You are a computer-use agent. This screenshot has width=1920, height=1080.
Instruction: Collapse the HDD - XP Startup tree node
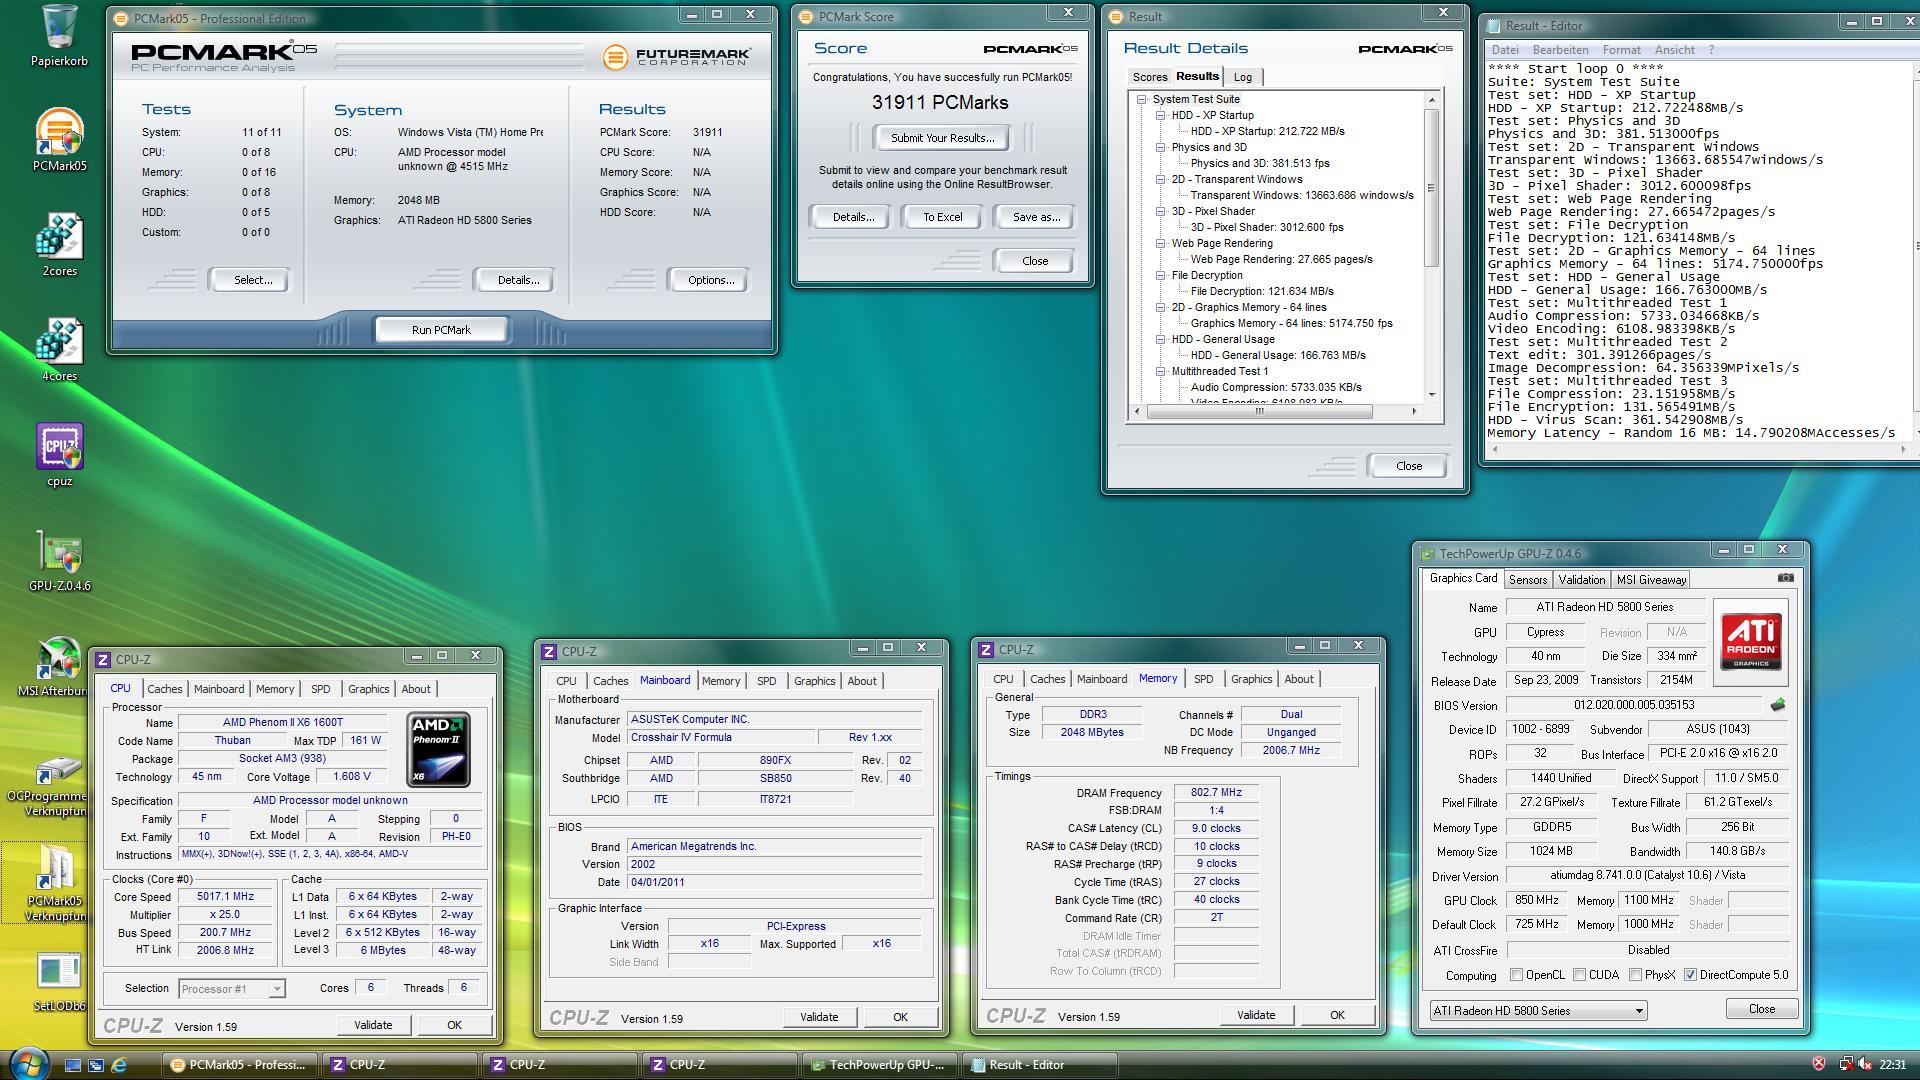click(1161, 115)
